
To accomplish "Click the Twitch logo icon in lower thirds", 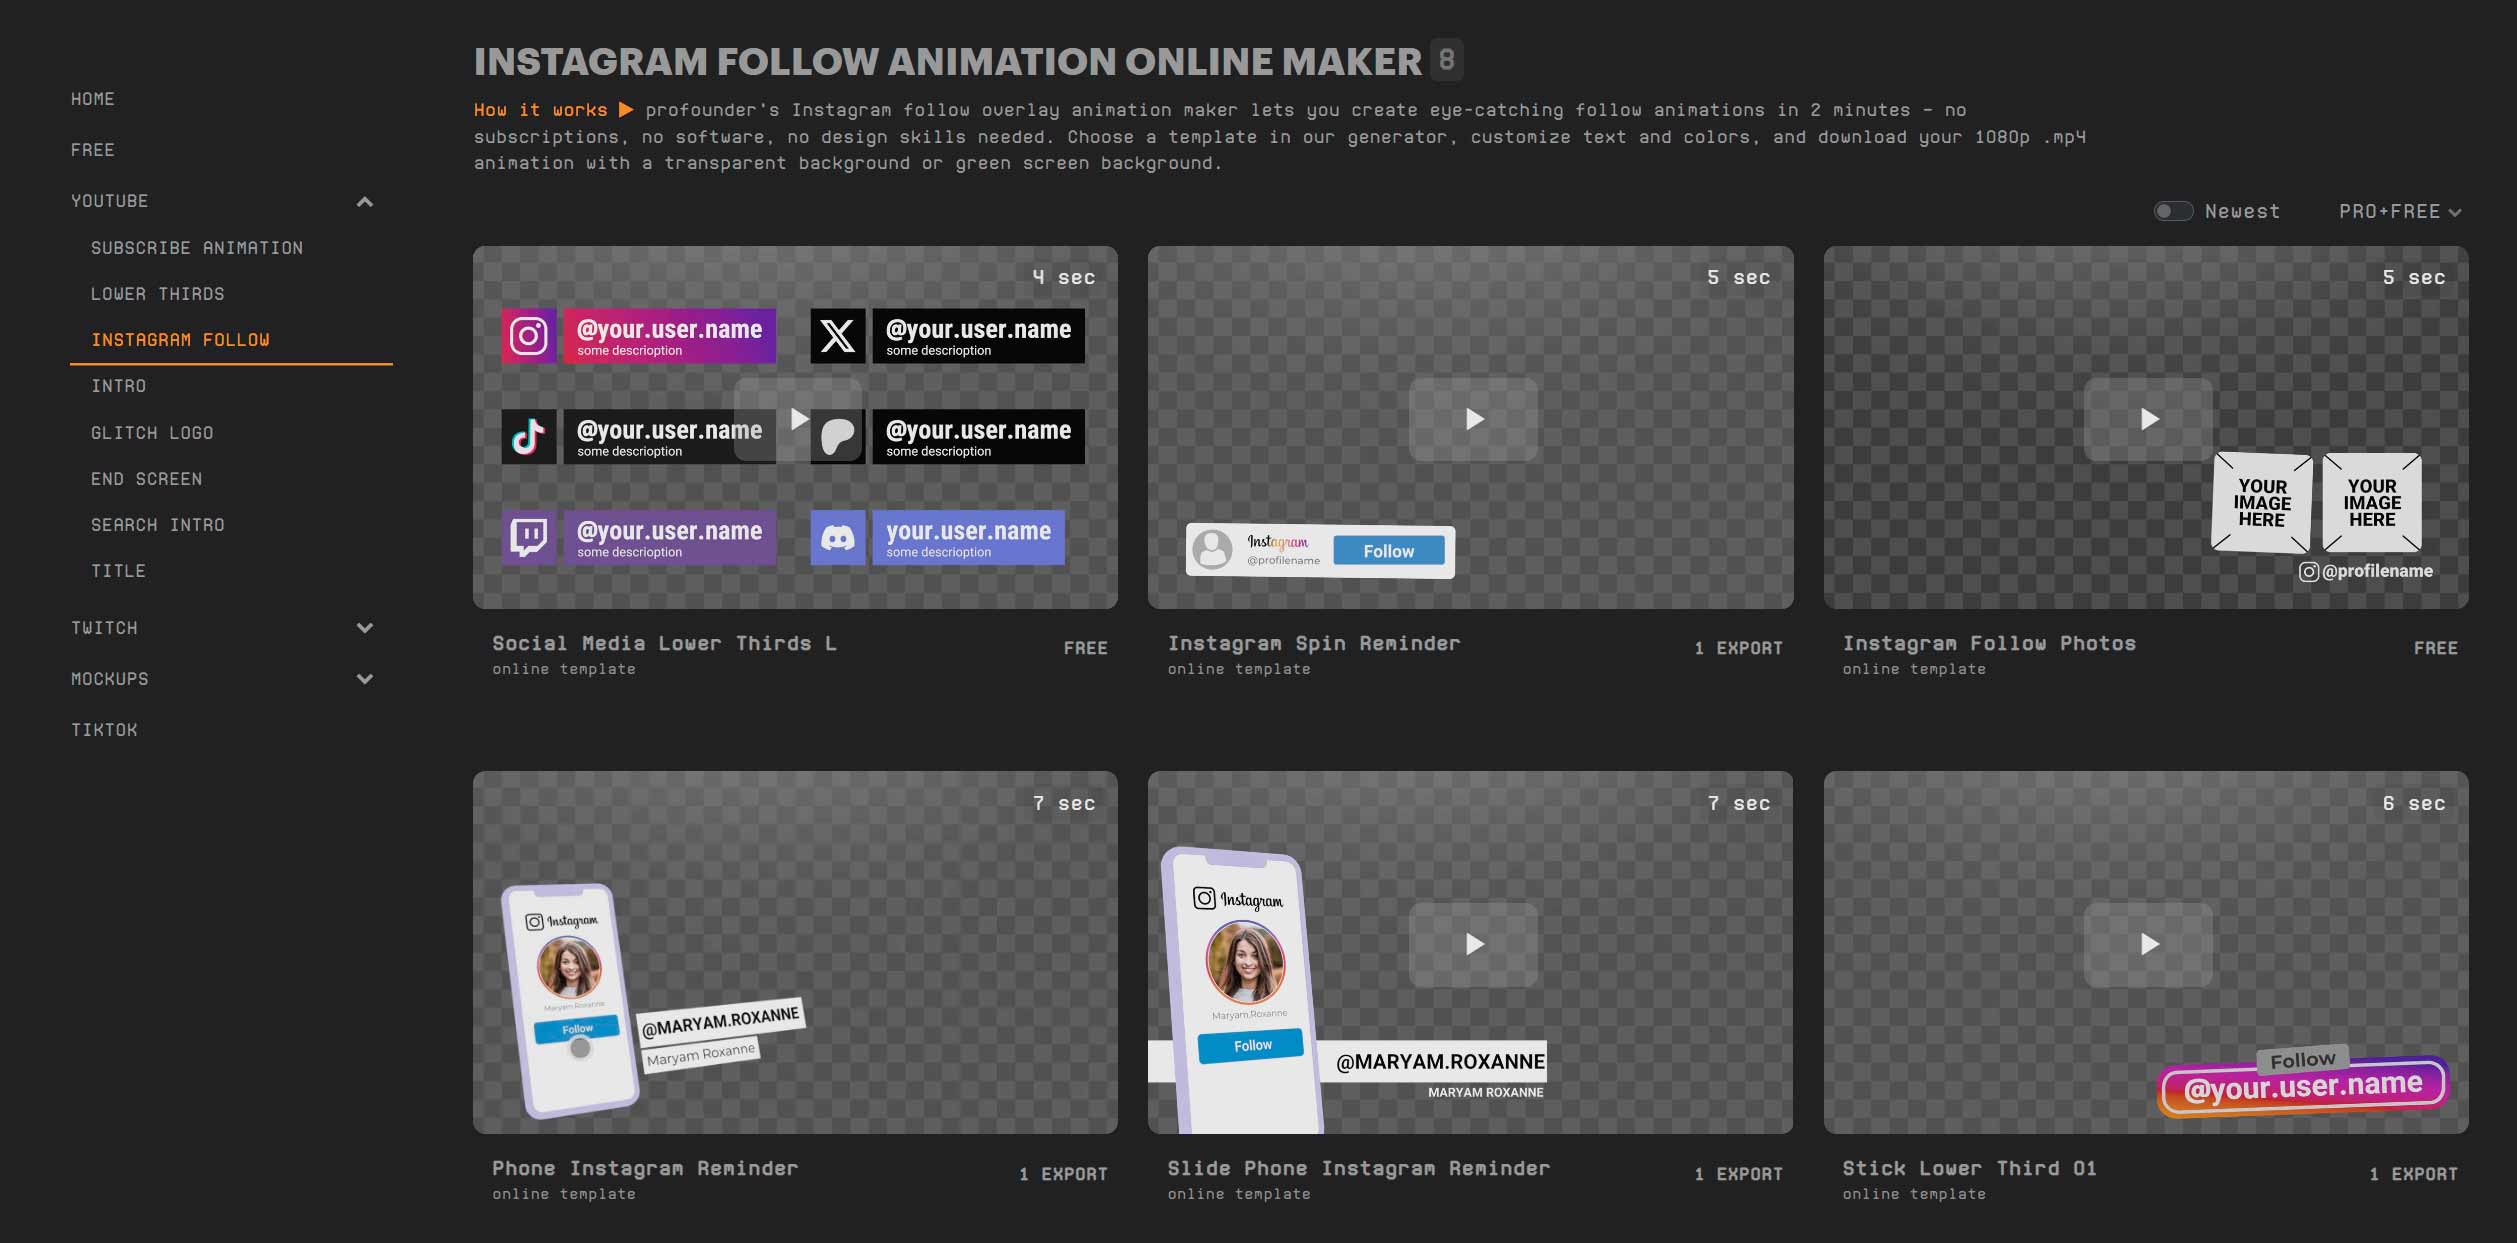I will (x=528, y=538).
